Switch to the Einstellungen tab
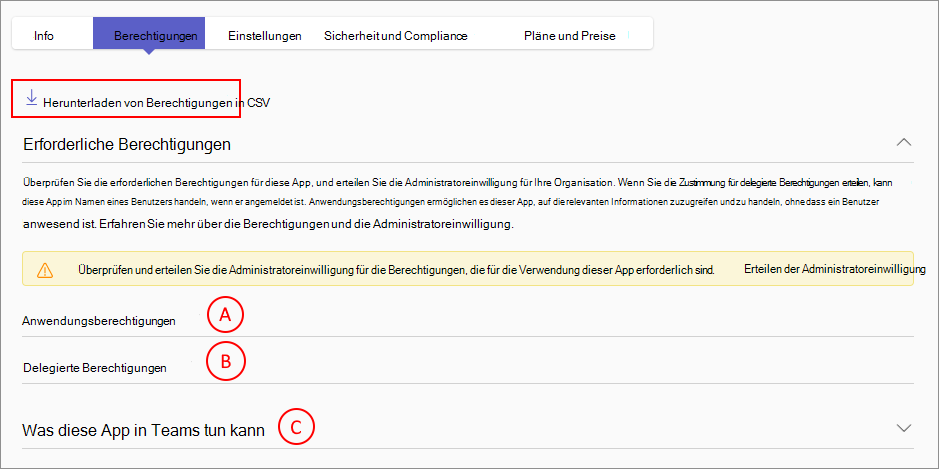This screenshot has width=939, height=469. (264, 36)
